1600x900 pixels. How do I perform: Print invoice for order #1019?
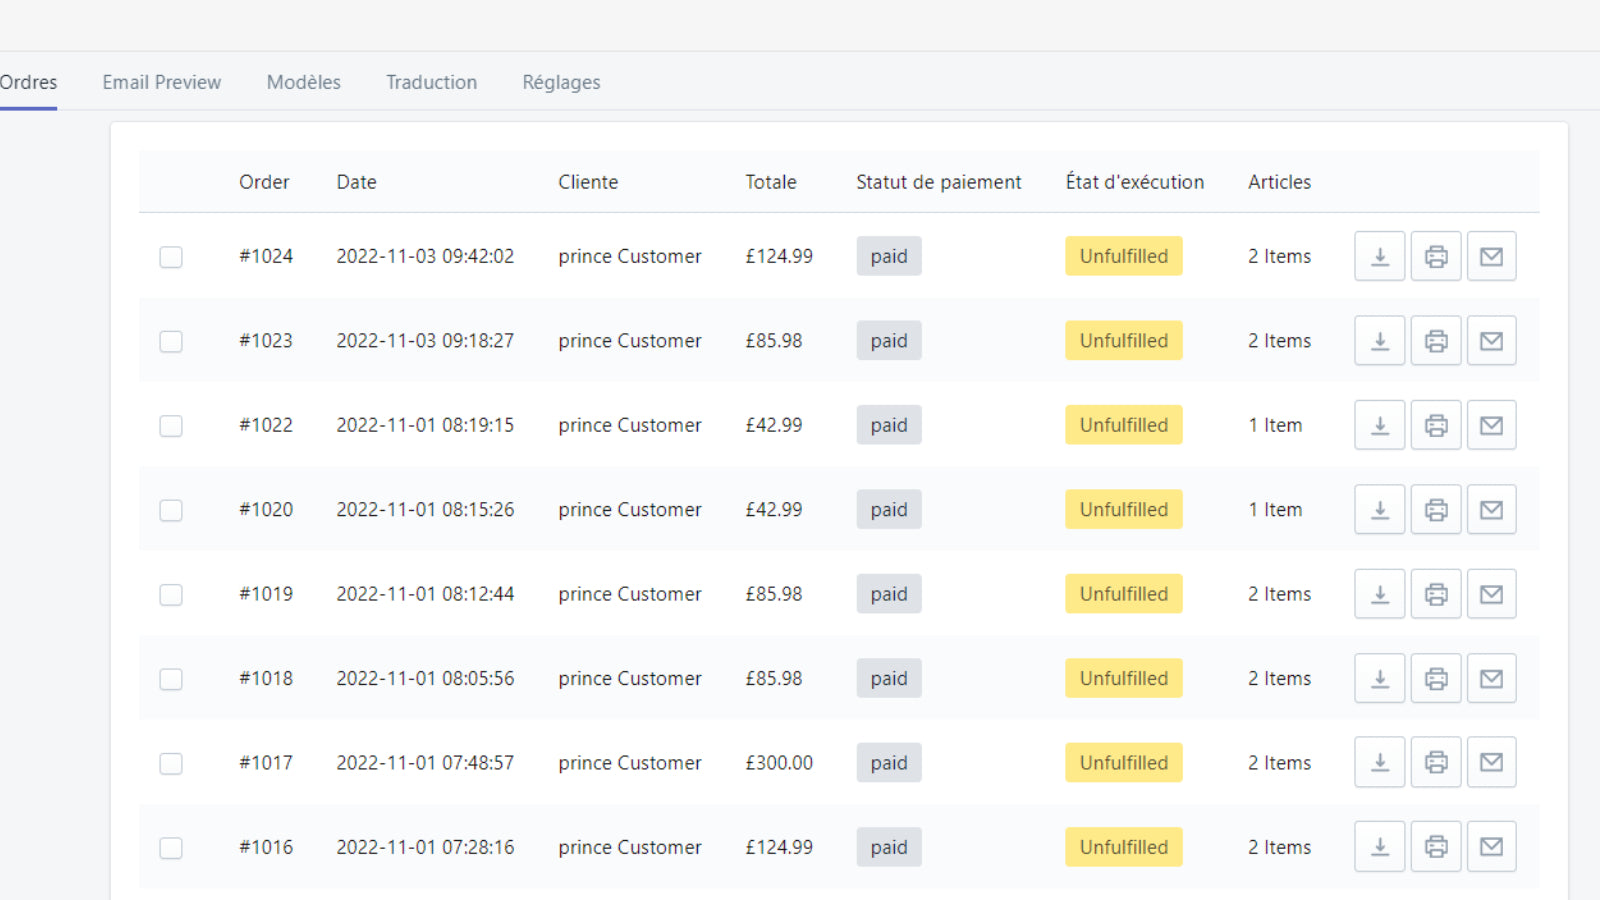pos(1436,594)
